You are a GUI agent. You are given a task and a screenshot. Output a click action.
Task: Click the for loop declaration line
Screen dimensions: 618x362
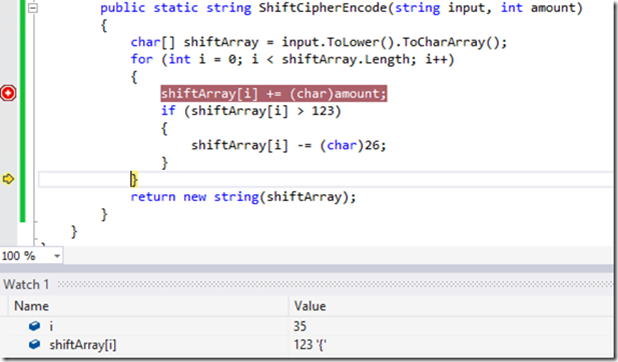[x=292, y=59]
